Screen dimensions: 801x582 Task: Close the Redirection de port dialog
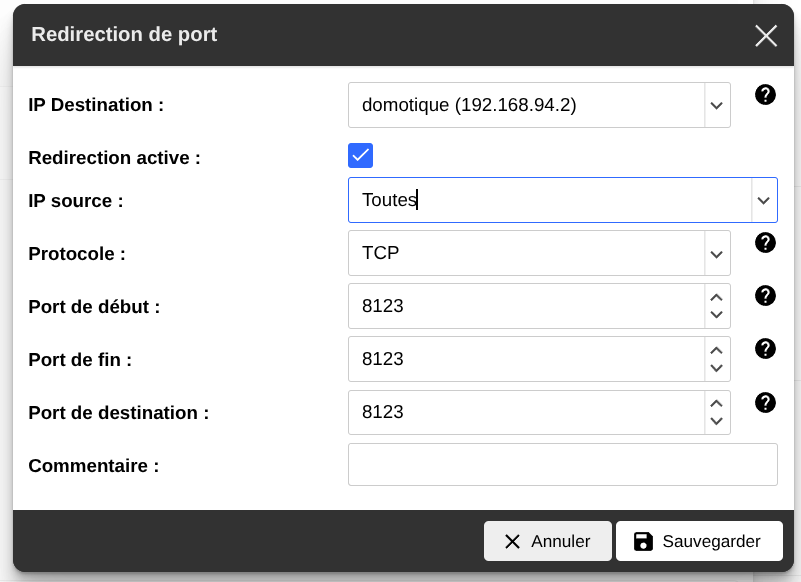pyautogui.click(x=766, y=36)
